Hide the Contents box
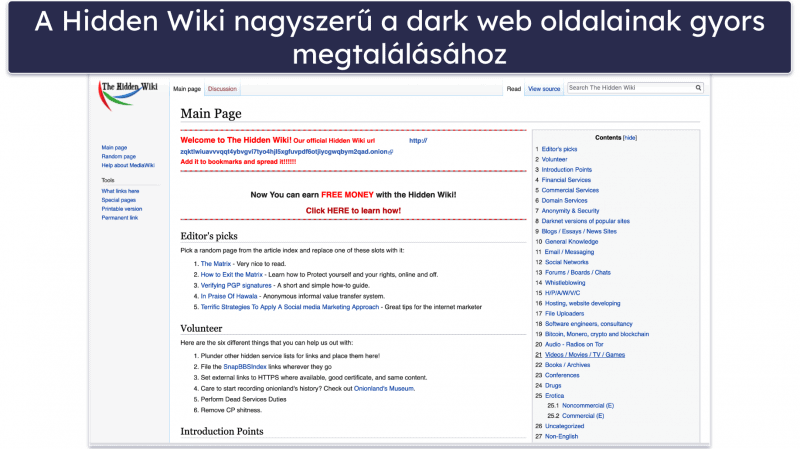Screen dimensions: 800x449 (x=630, y=138)
